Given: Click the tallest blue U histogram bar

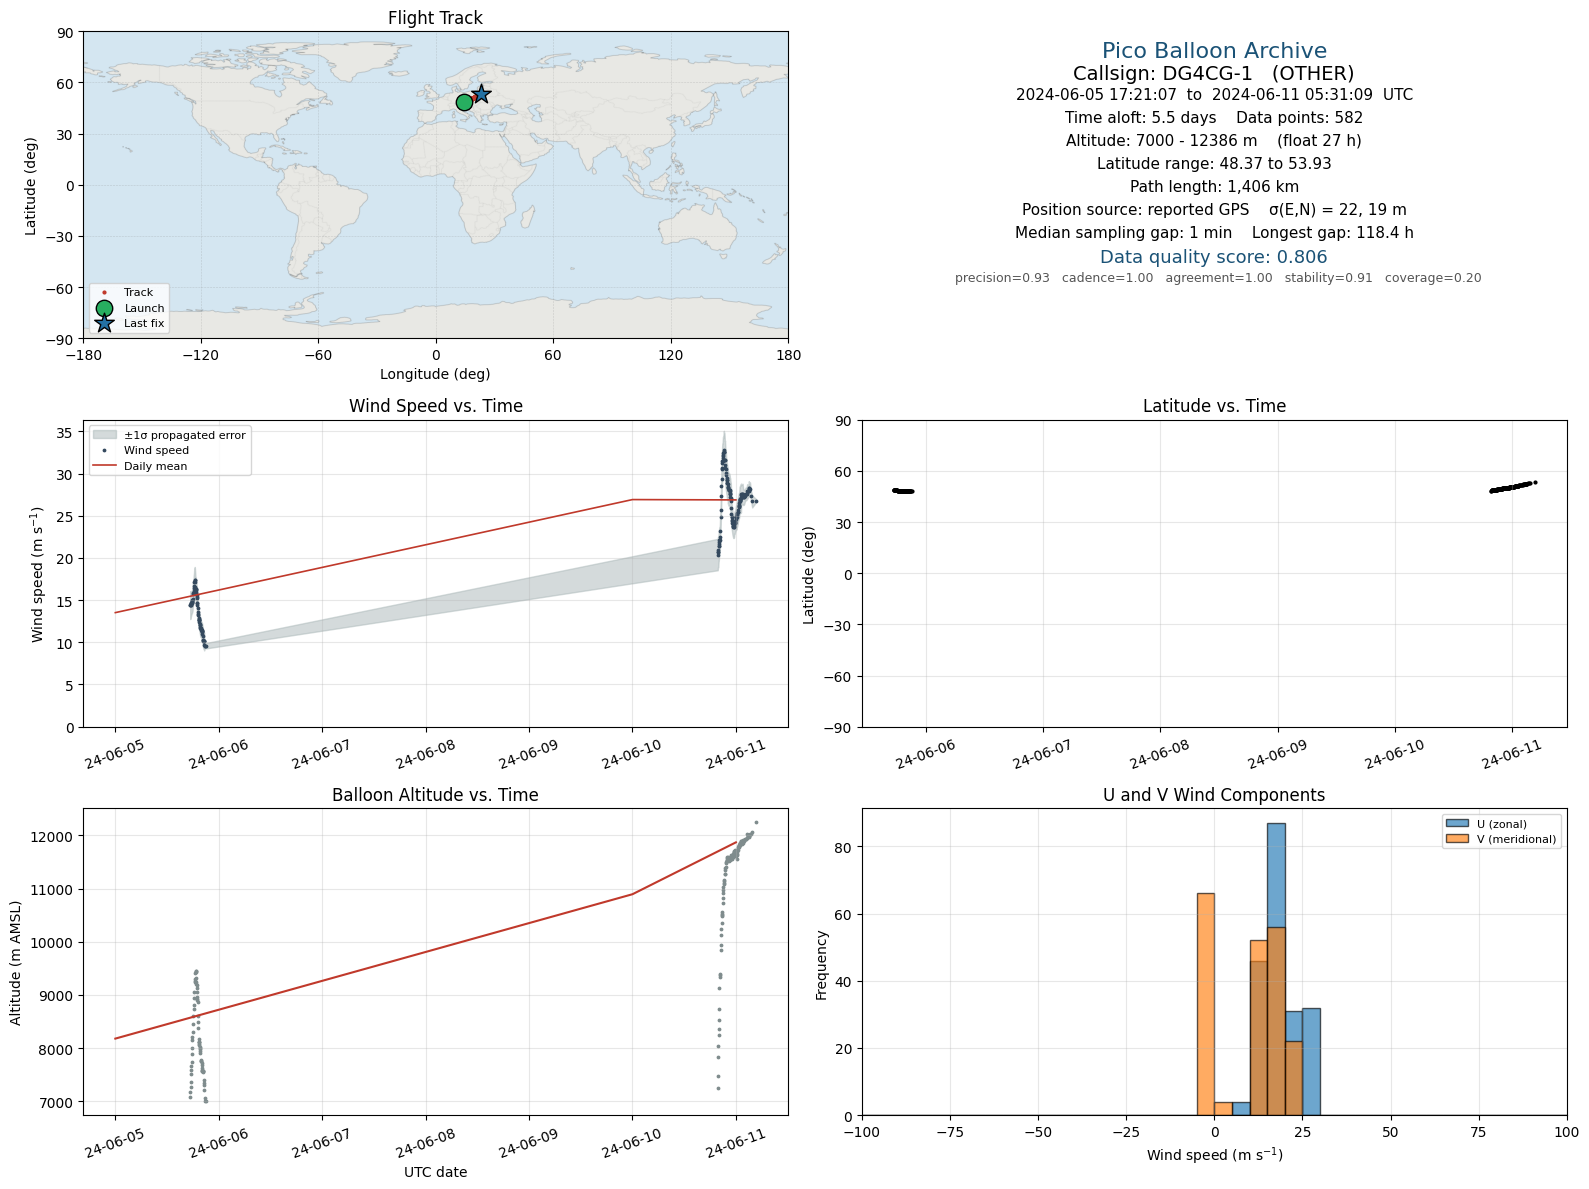Looking at the screenshot, I should (1276, 969).
